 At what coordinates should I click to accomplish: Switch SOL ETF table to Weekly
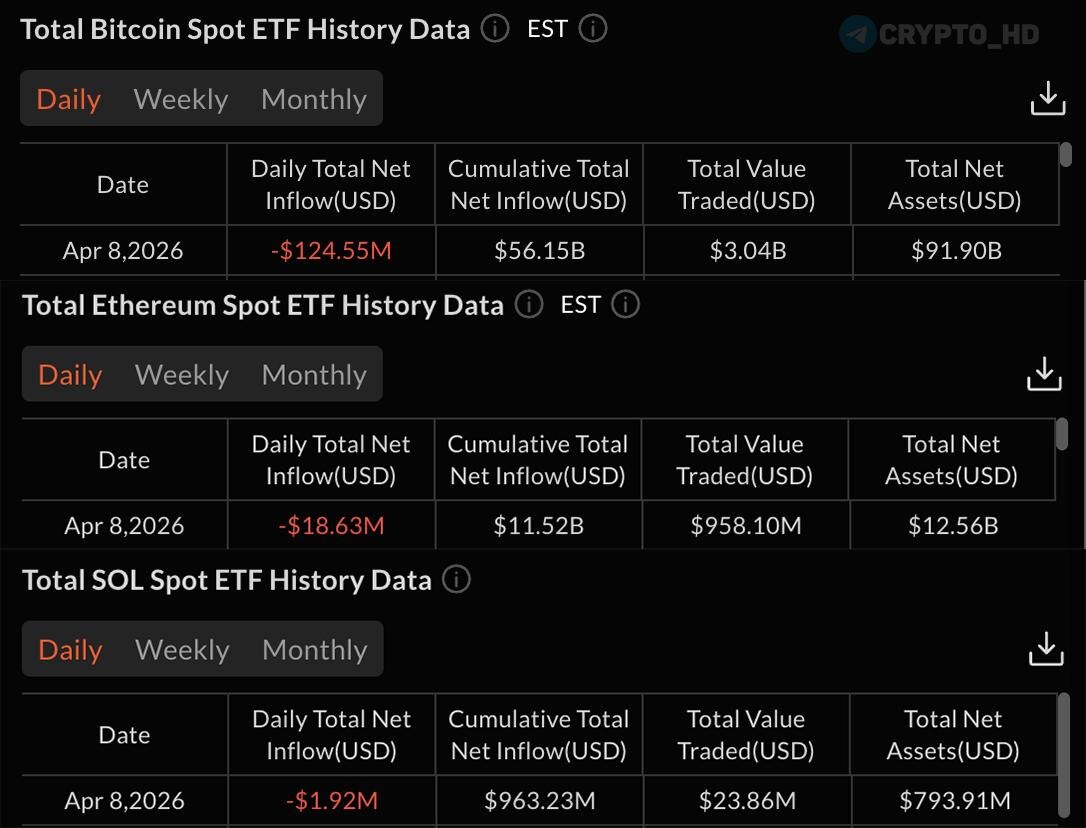(x=182, y=650)
